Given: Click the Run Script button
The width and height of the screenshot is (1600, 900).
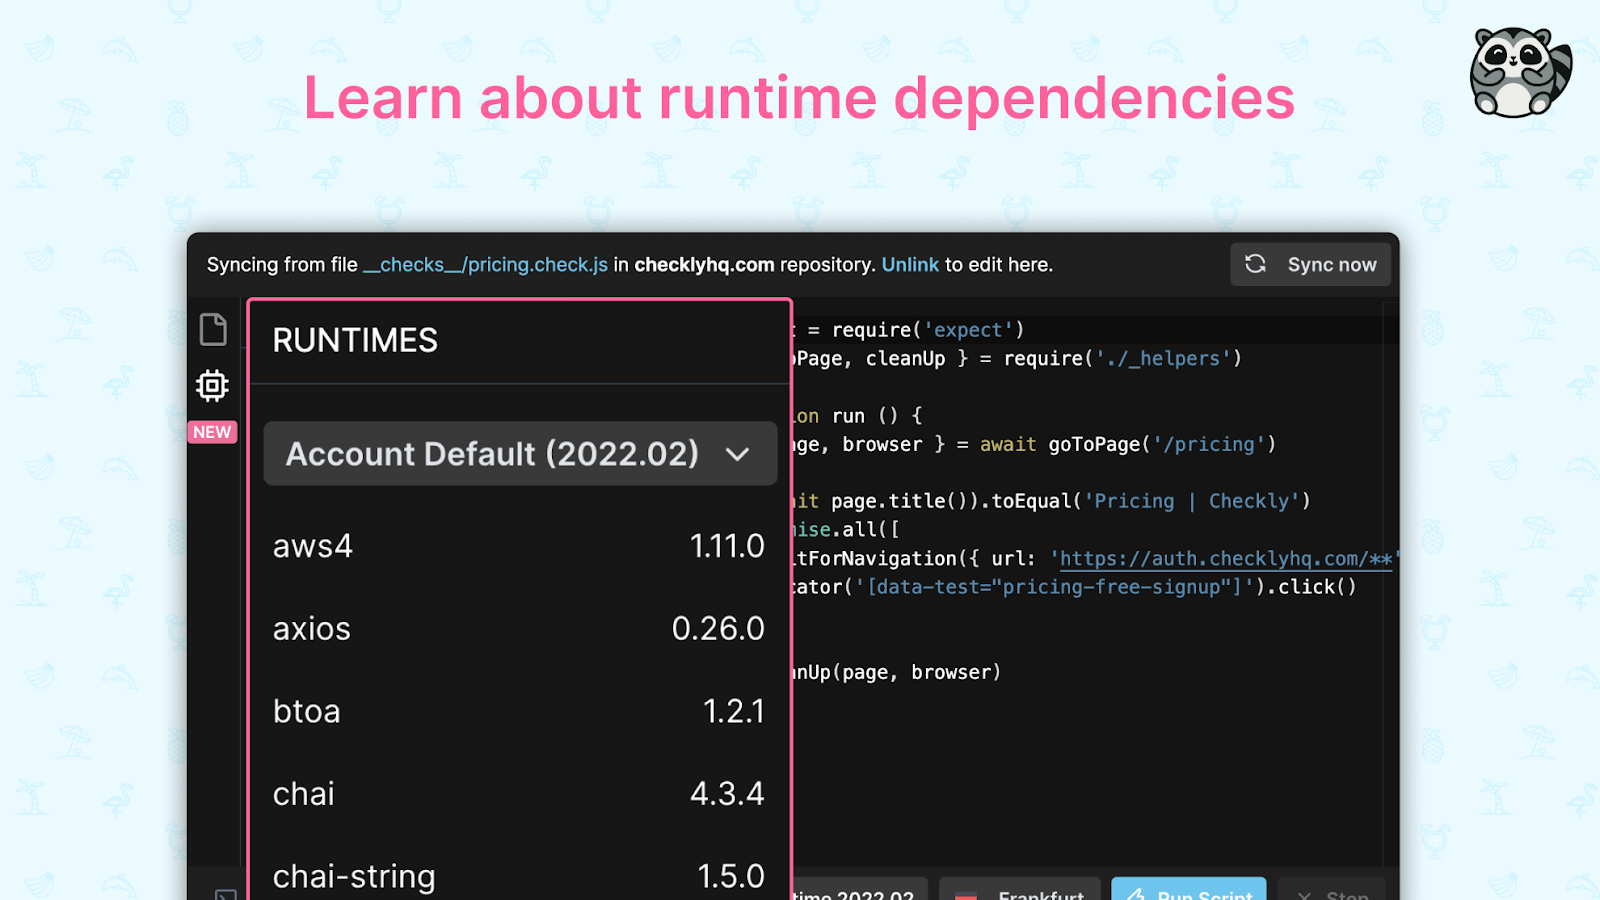Looking at the screenshot, I should click(1188, 894).
